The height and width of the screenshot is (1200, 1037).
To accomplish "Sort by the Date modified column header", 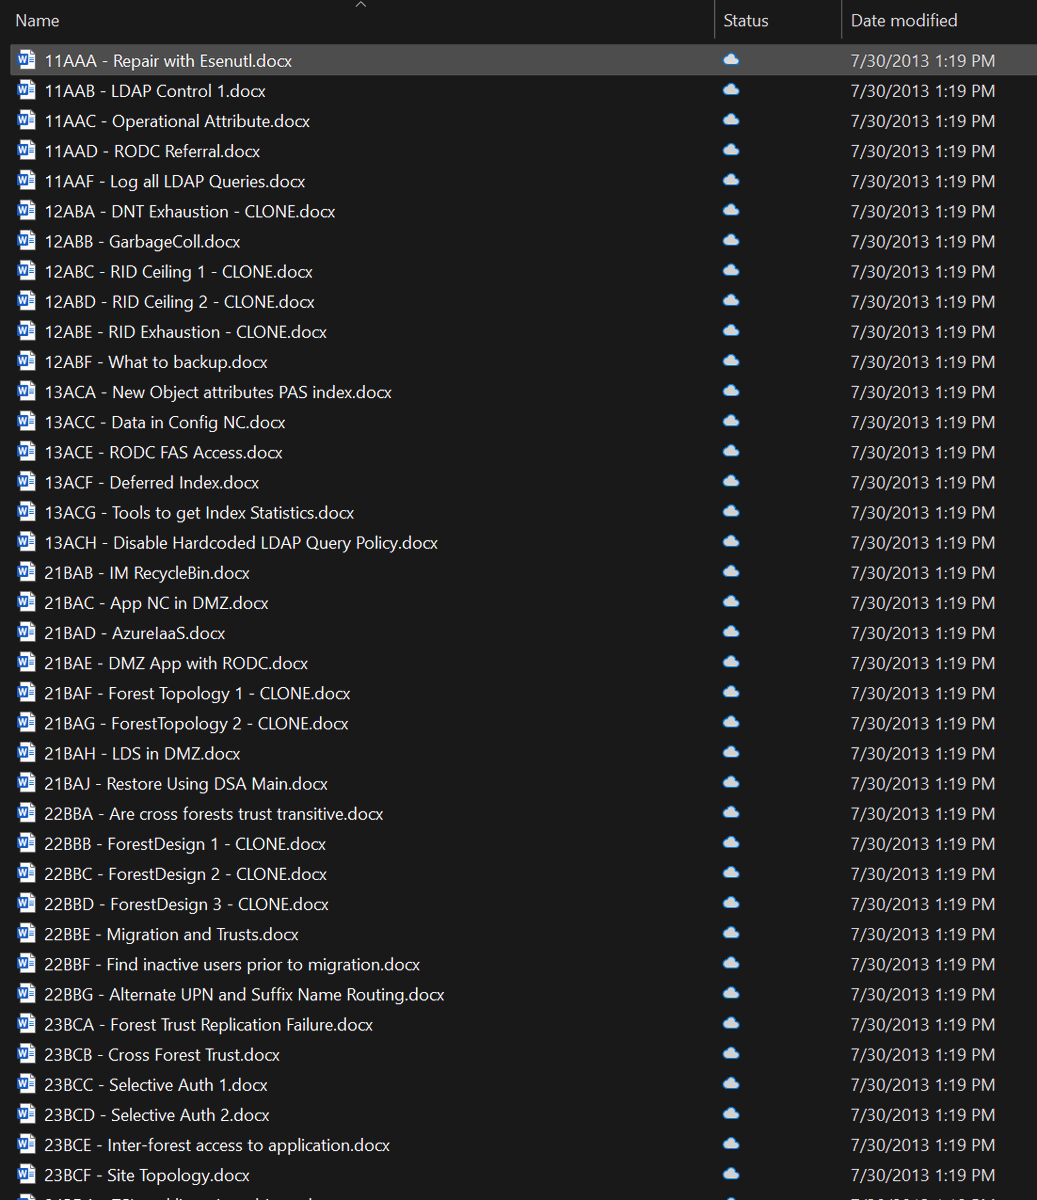I will coord(904,20).
